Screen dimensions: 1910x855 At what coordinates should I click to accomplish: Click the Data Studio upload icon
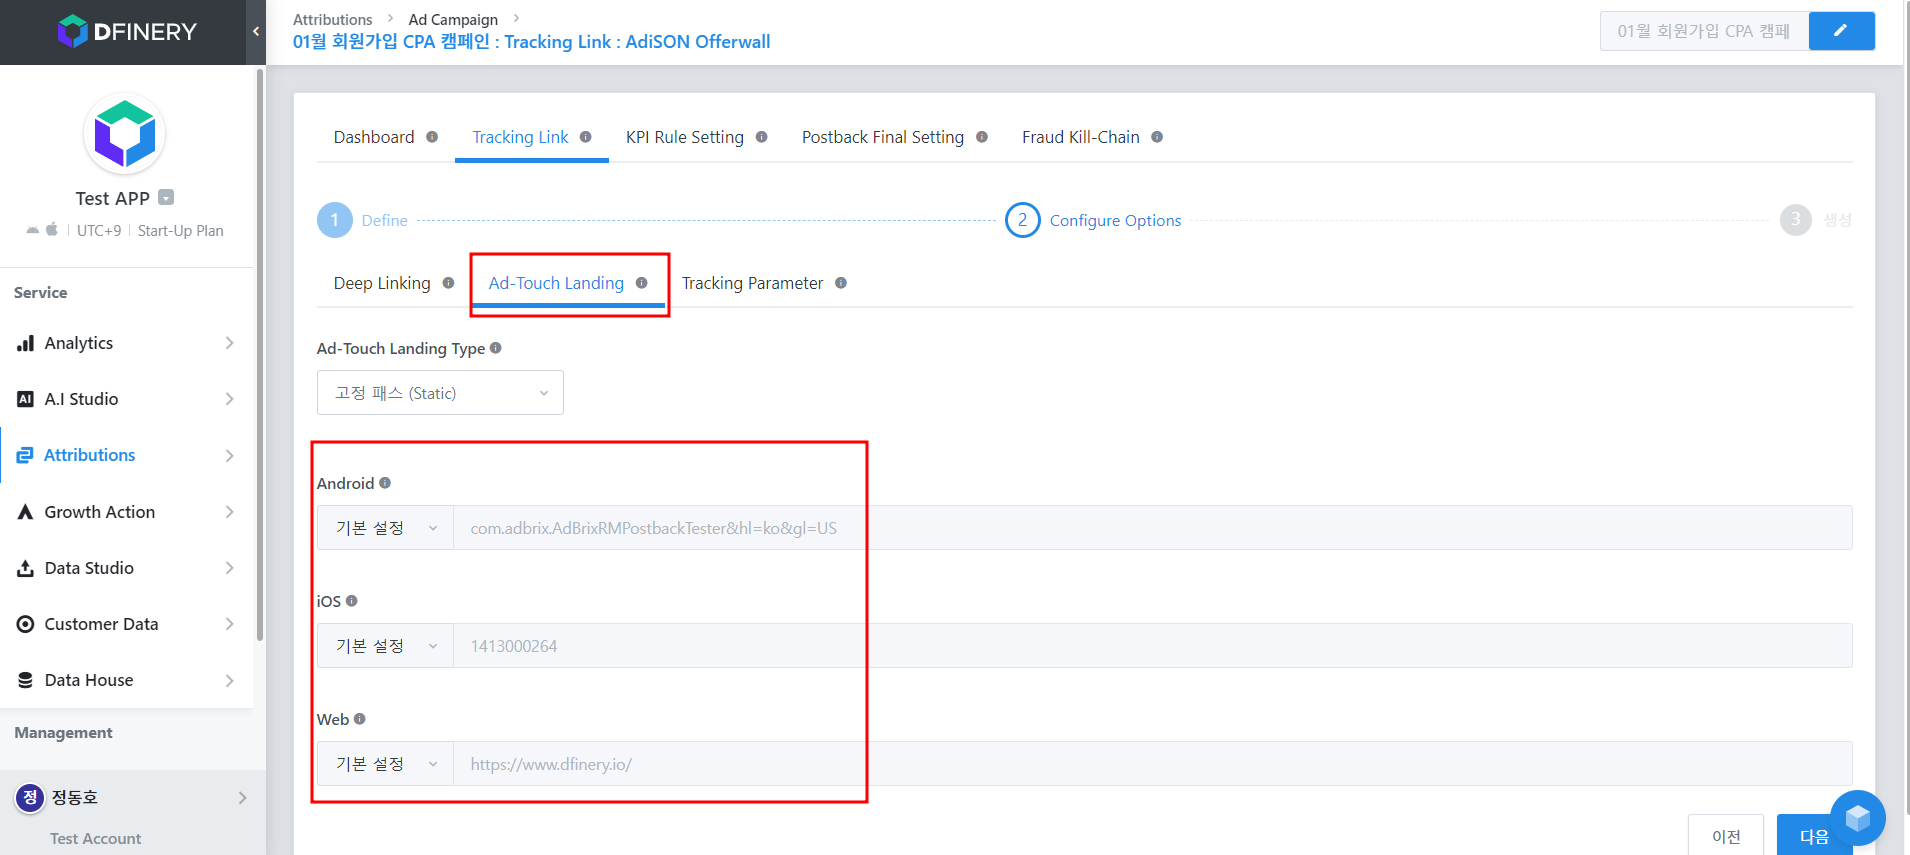(25, 568)
